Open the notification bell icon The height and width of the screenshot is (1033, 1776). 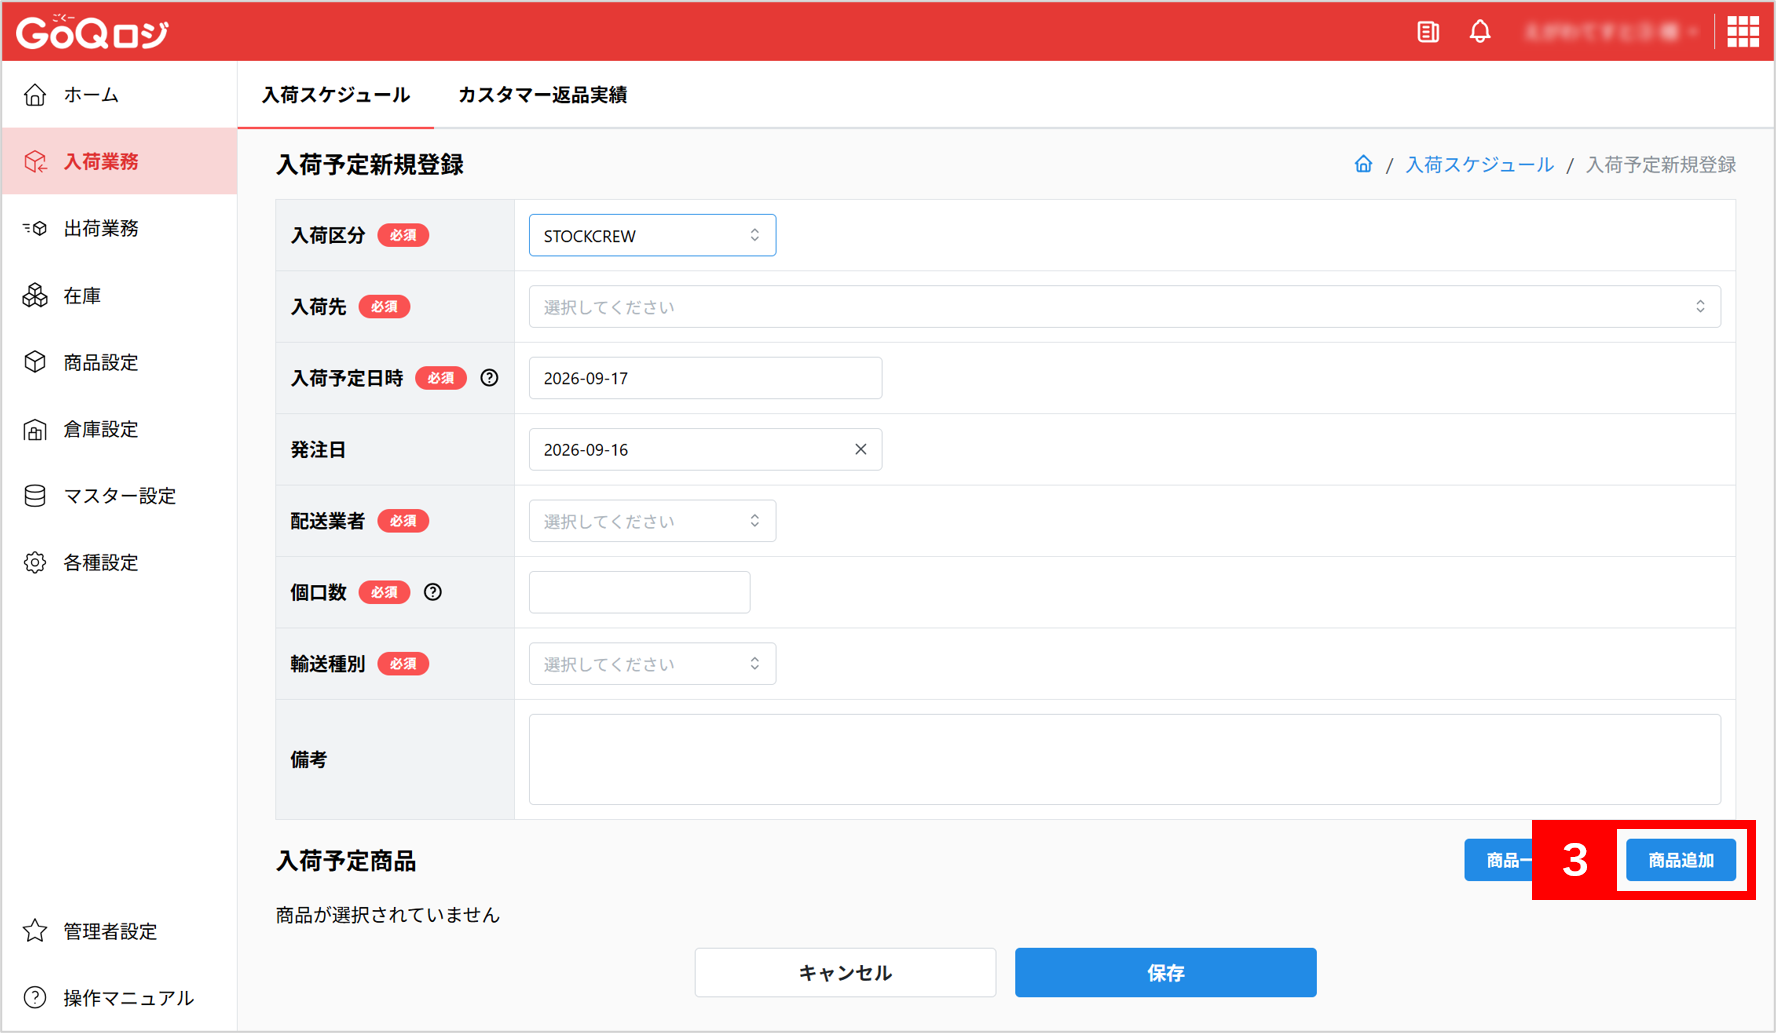point(1480,31)
